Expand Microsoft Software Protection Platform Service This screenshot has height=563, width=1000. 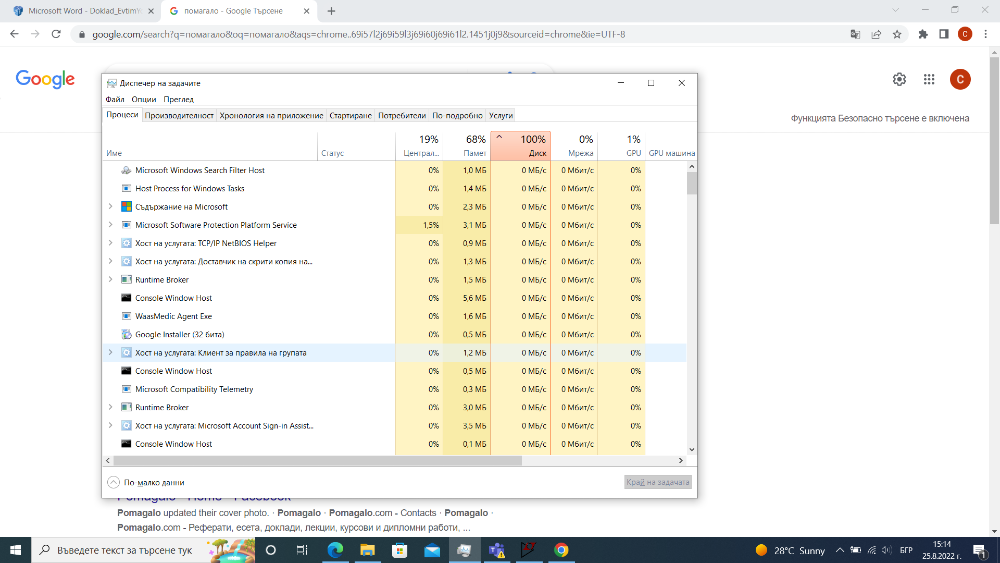[x=110, y=225]
